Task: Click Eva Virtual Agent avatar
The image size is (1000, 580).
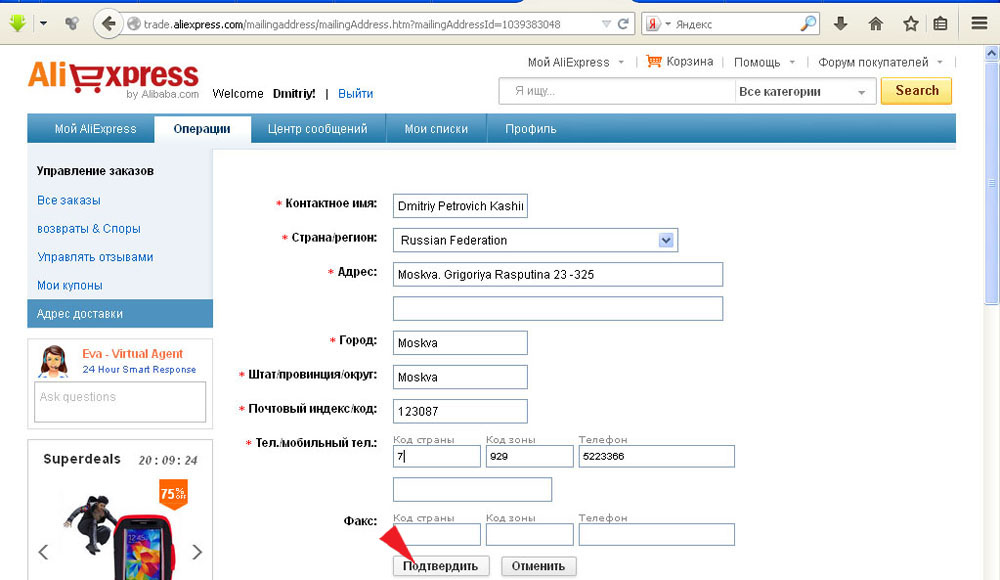Action: 54,361
